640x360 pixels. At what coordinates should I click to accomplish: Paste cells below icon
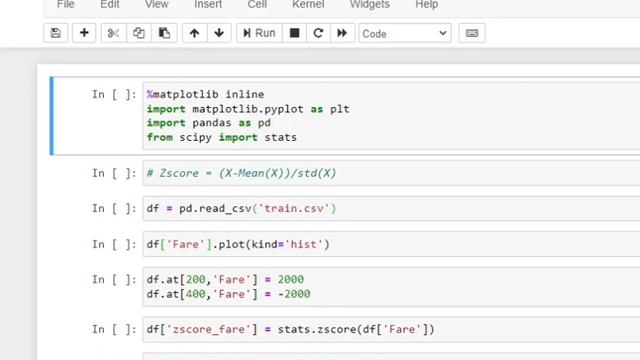[x=164, y=33]
